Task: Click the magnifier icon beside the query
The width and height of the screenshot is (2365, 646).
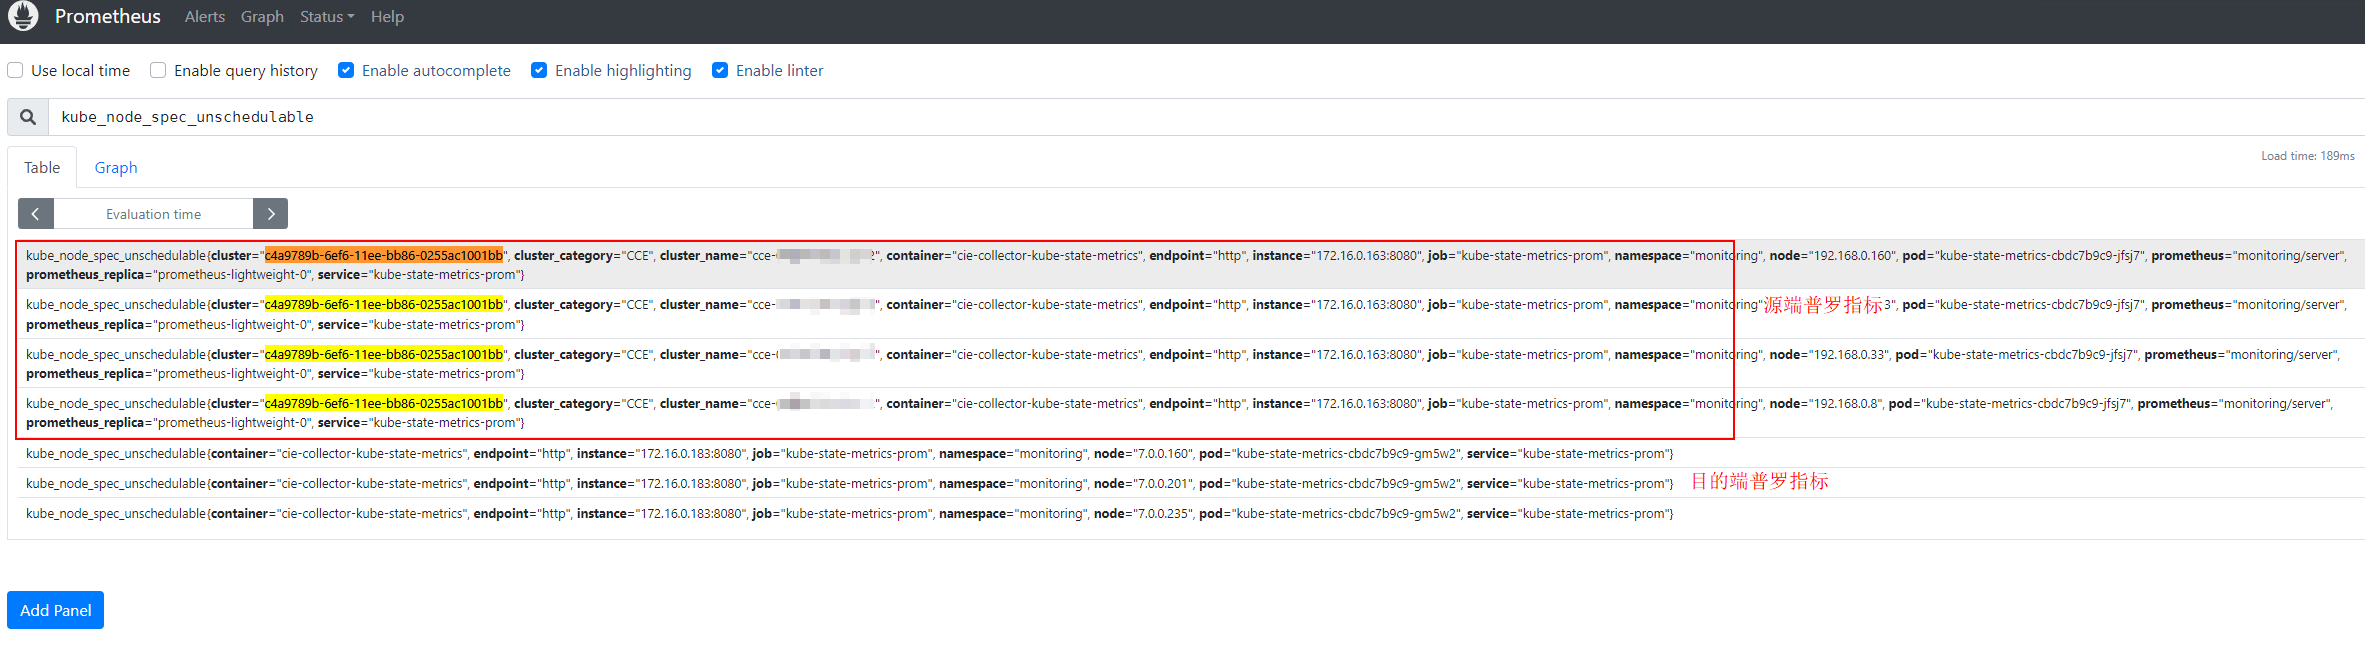Action: point(28,117)
